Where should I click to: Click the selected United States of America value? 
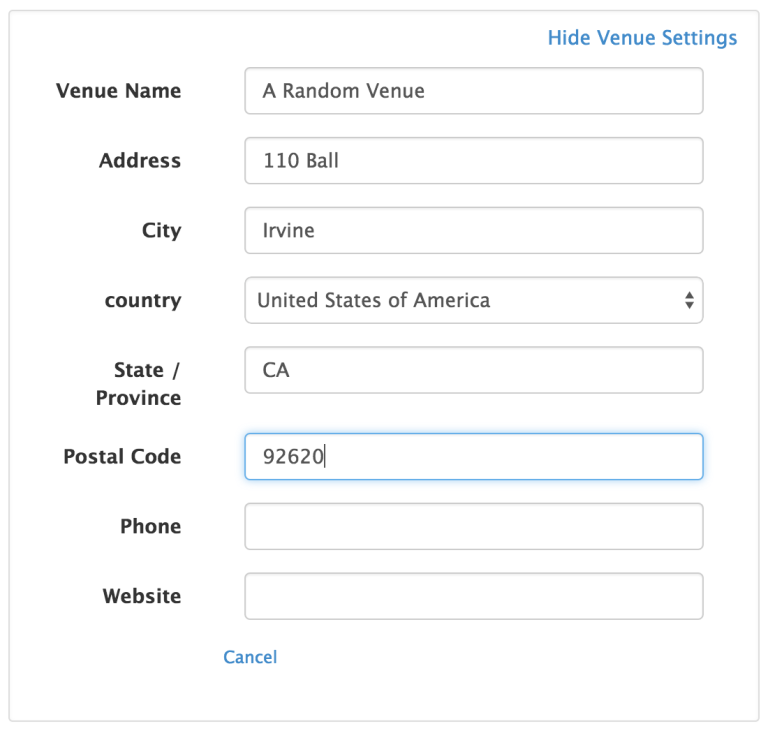click(x=374, y=300)
